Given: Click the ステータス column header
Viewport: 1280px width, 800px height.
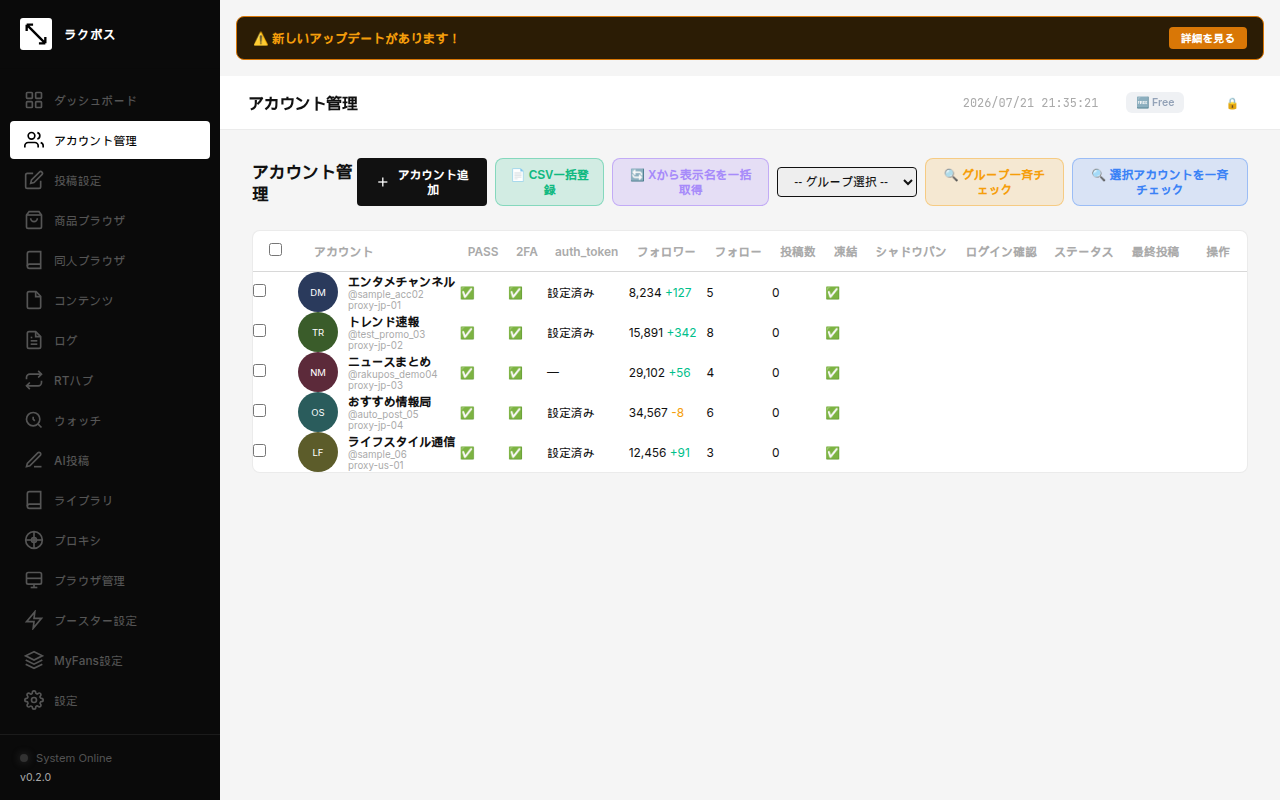Looking at the screenshot, I should (x=1084, y=252).
